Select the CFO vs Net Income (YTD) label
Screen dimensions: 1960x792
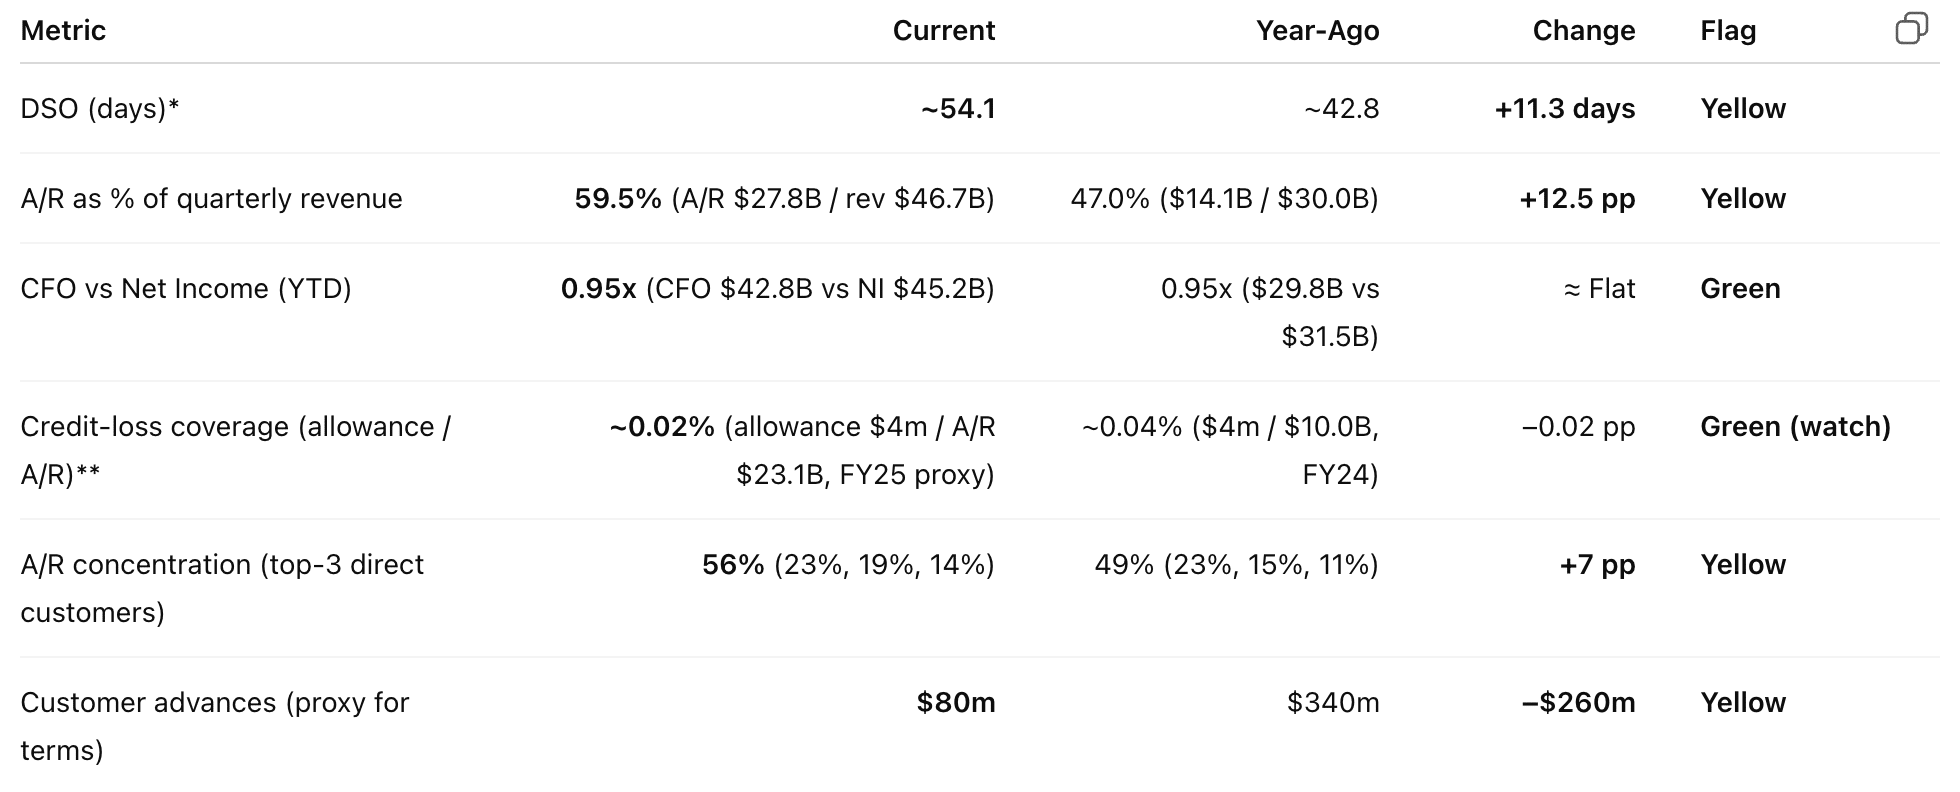(x=186, y=288)
